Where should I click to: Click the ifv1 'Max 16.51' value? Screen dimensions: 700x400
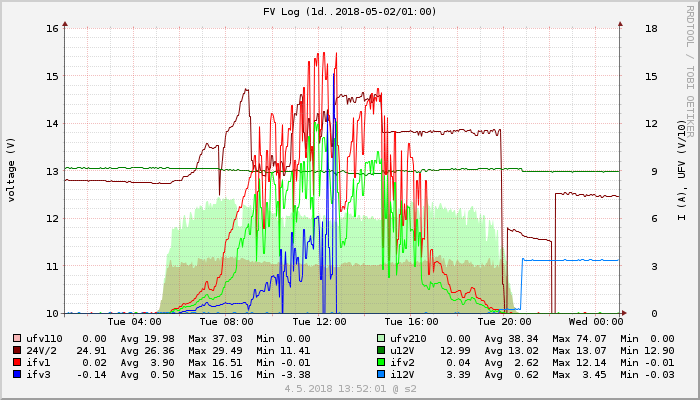click(215, 363)
